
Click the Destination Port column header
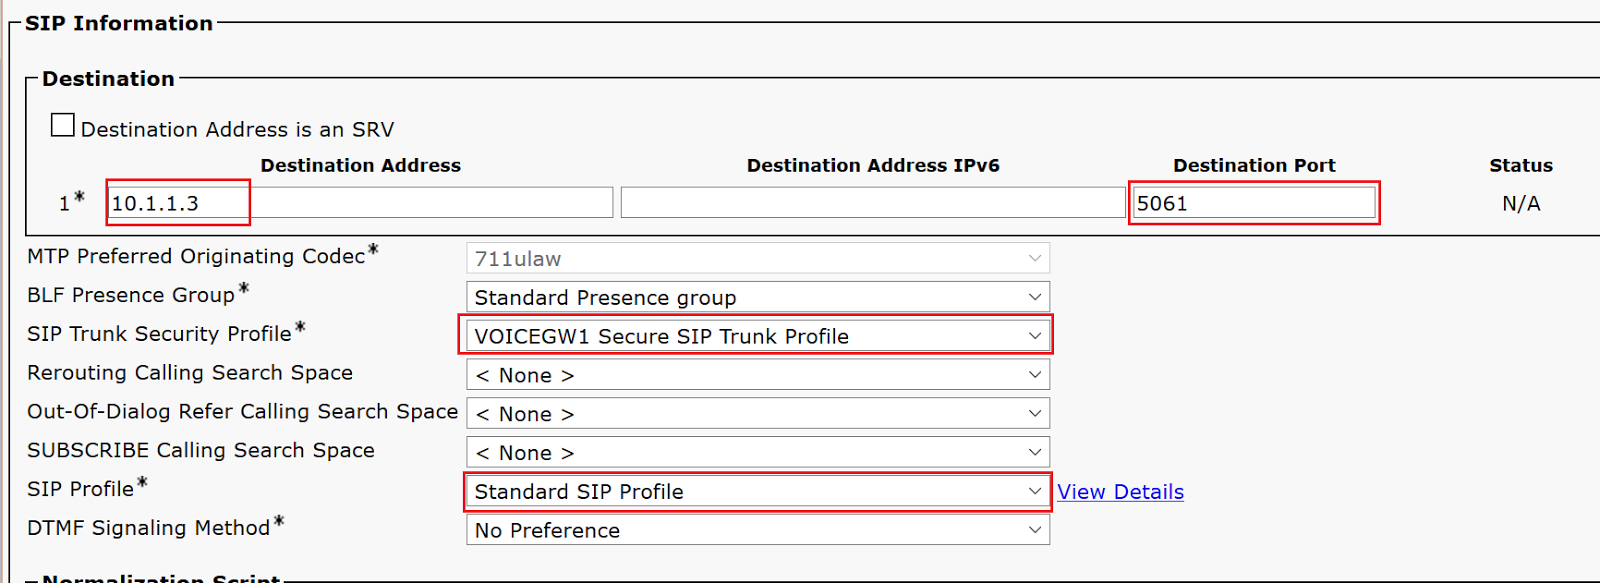(1254, 165)
